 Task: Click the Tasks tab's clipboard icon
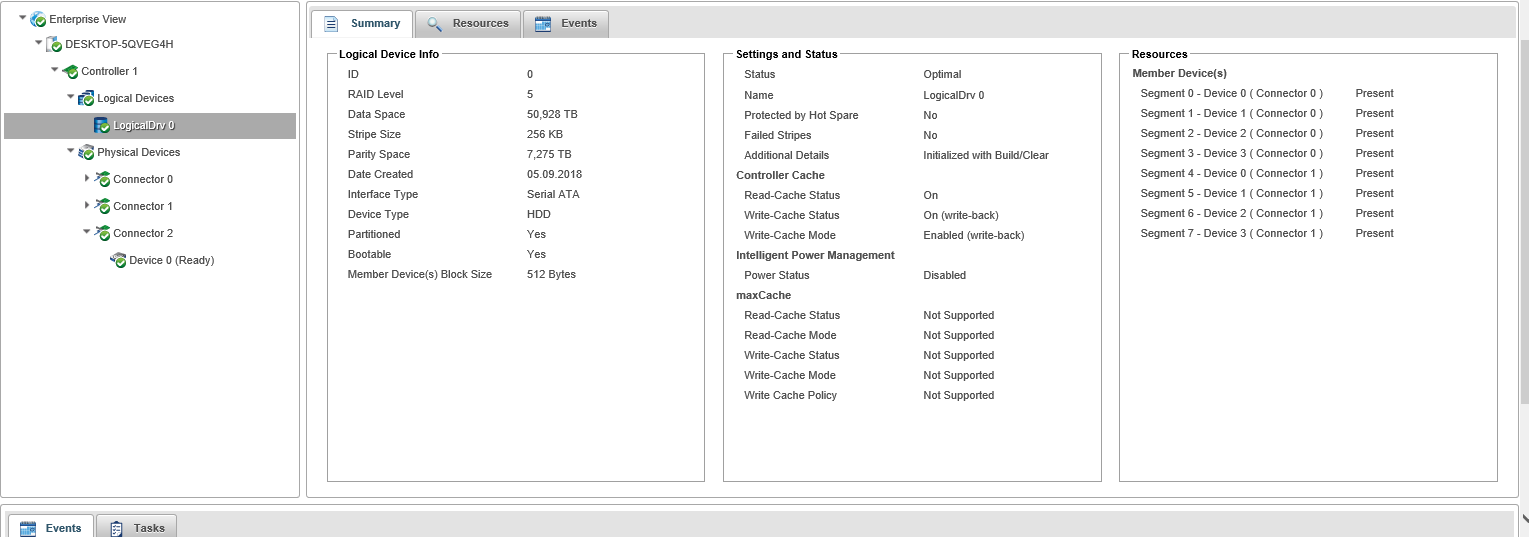click(x=117, y=528)
